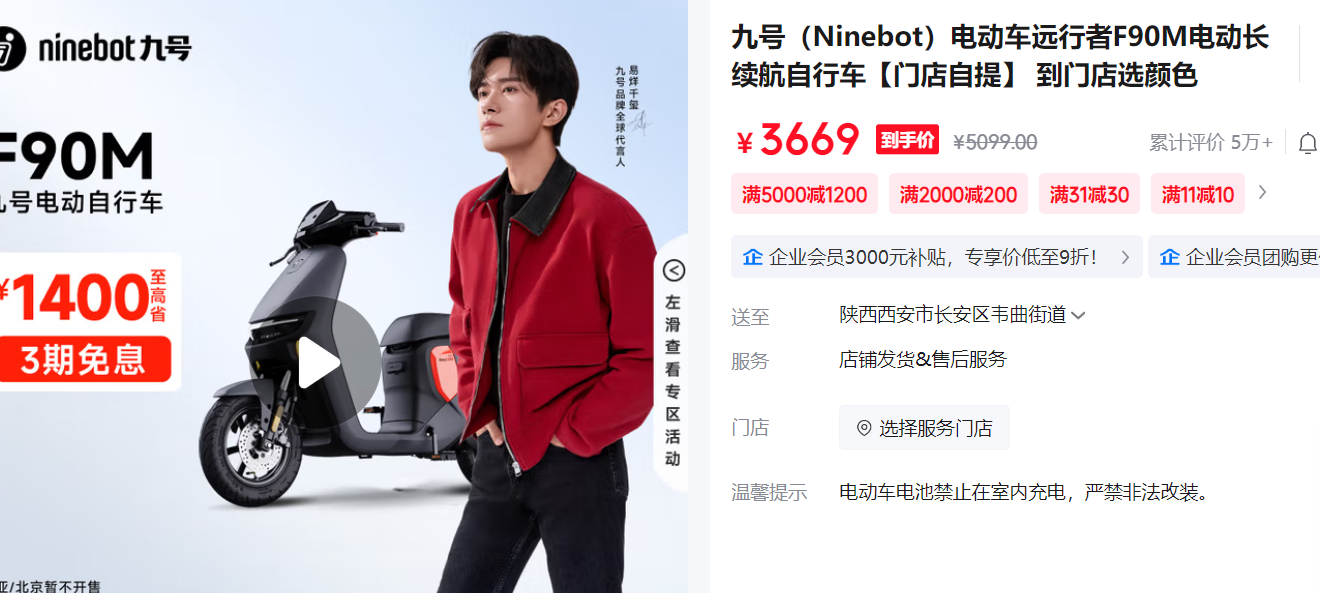Open 累计评价 5万+ reviews link
1320x593 pixels.
click(1210, 143)
